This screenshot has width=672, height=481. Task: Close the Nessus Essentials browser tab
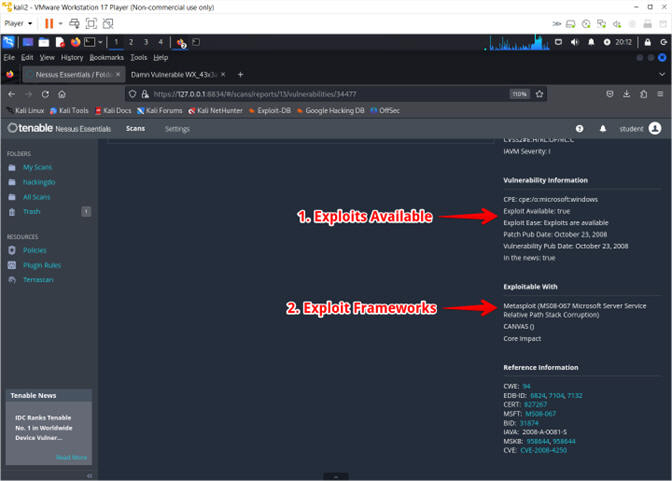(118, 75)
